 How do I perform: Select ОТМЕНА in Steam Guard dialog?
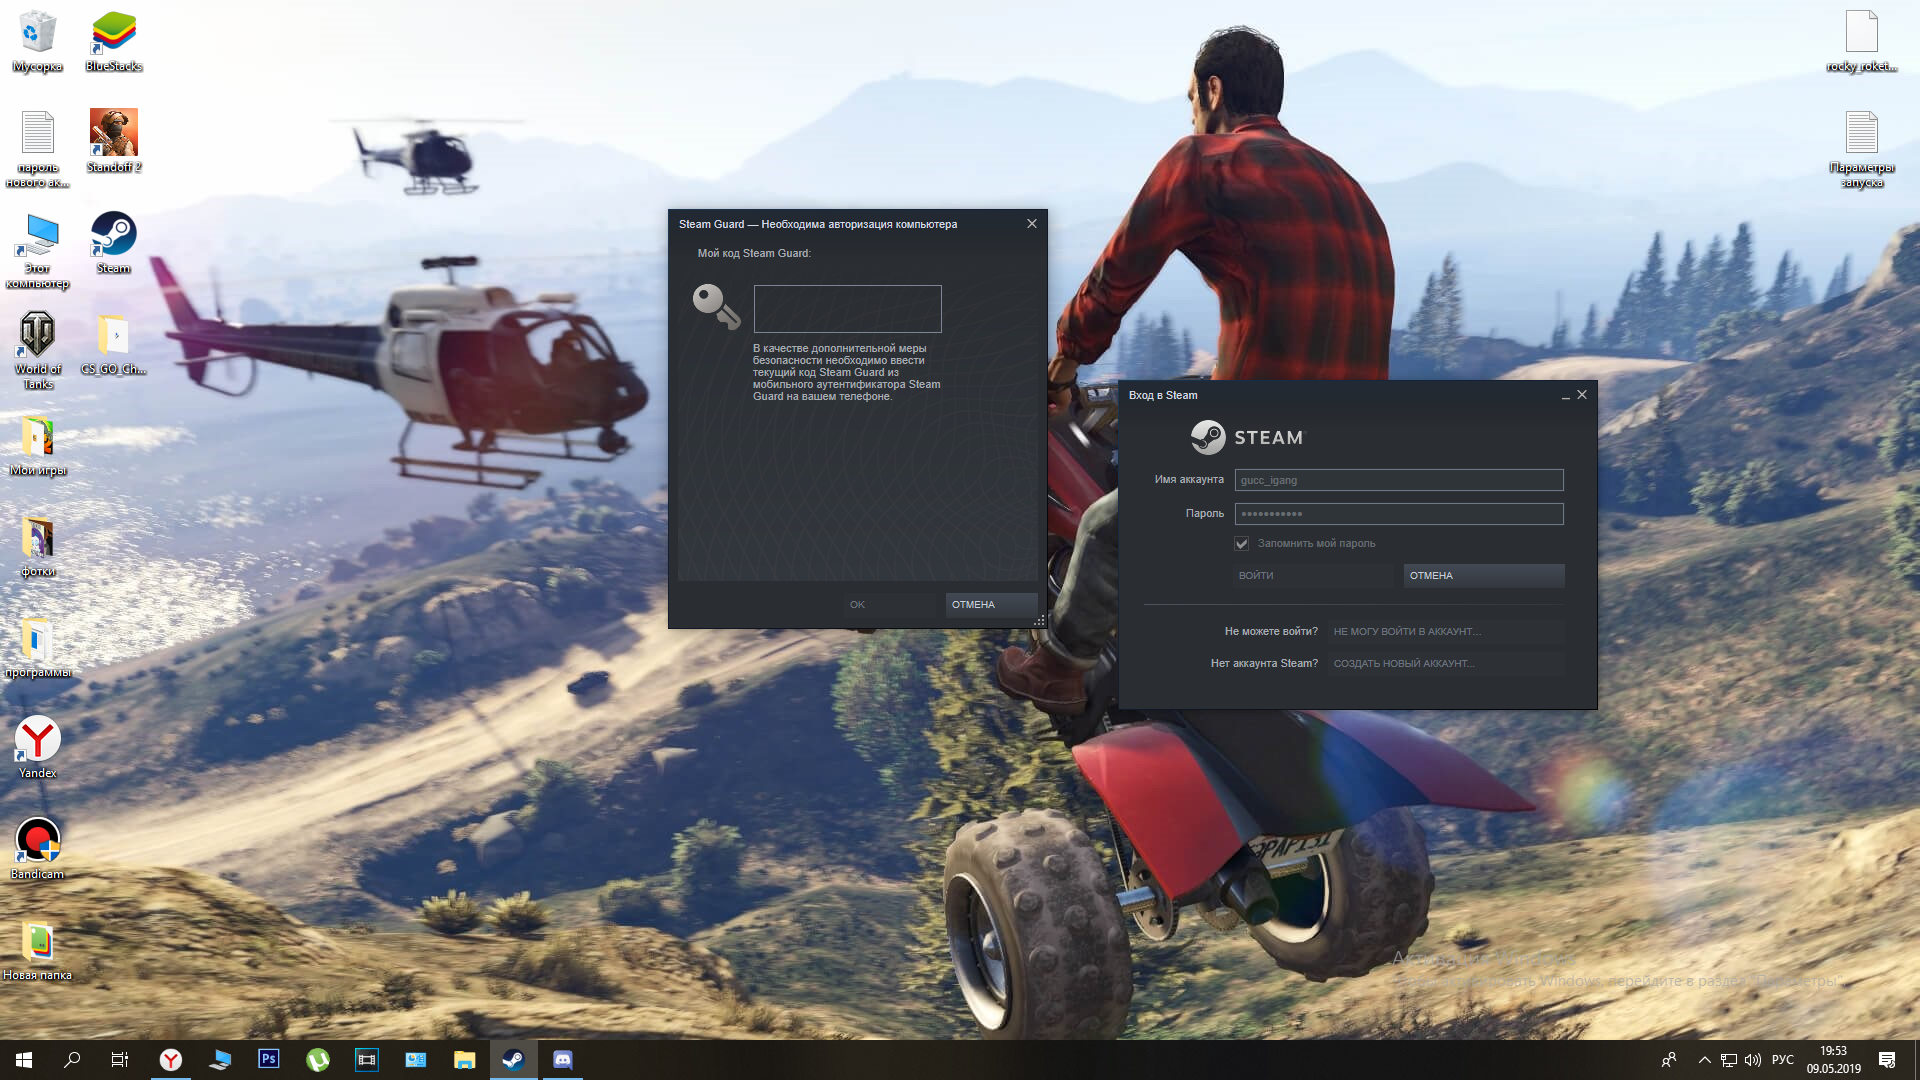(973, 604)
